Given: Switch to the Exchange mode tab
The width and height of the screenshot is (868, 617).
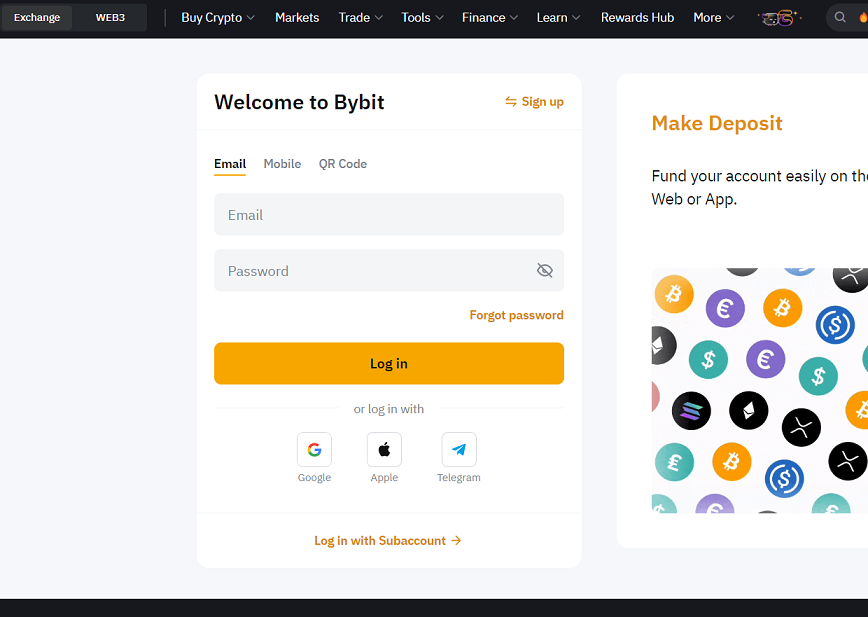Looking at the screenshot, I should pos(37,18).
